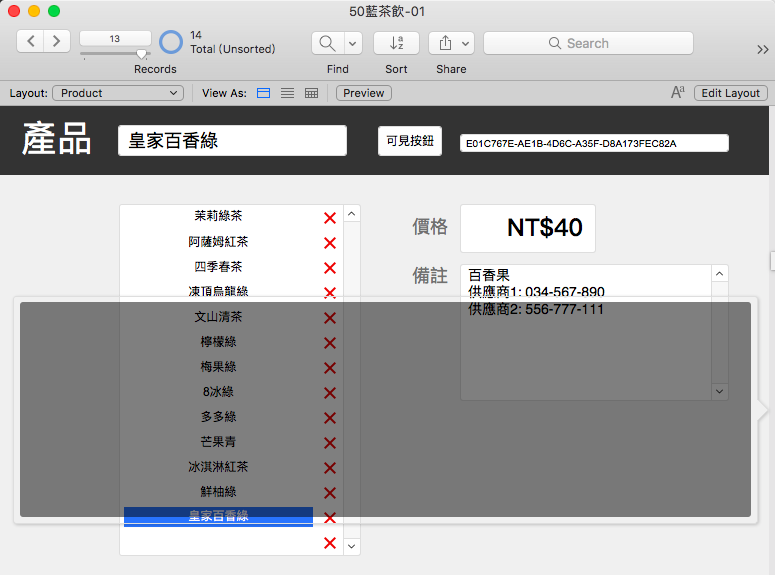Click the record number field showing 13

tap(115, 39)
